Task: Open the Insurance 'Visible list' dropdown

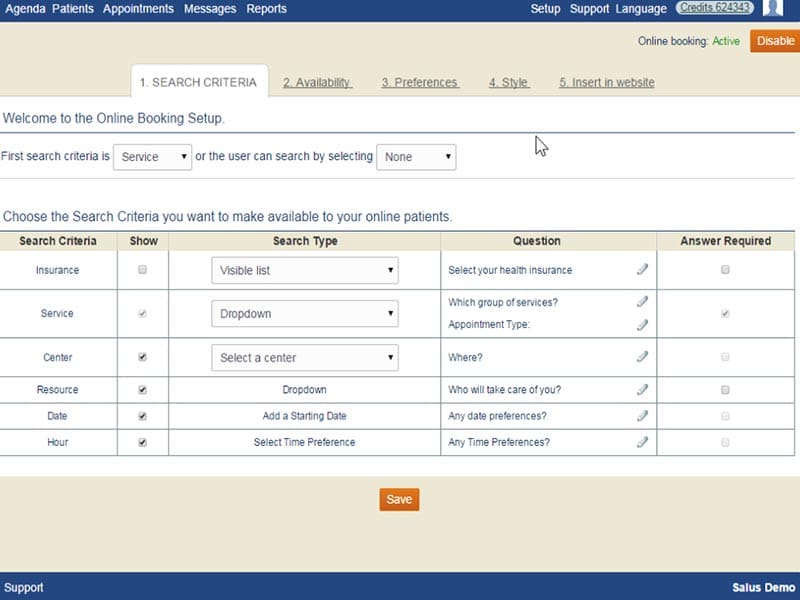Action: tap(305, 270)
